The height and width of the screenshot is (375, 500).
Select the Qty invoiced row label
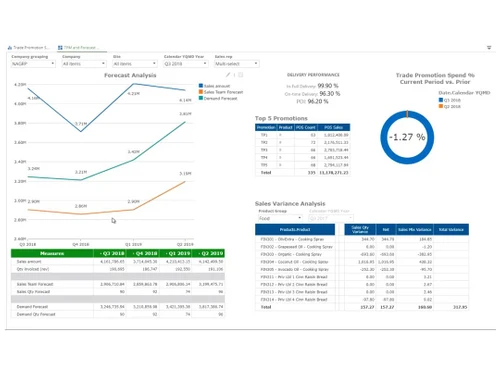[x=33, y=269]
